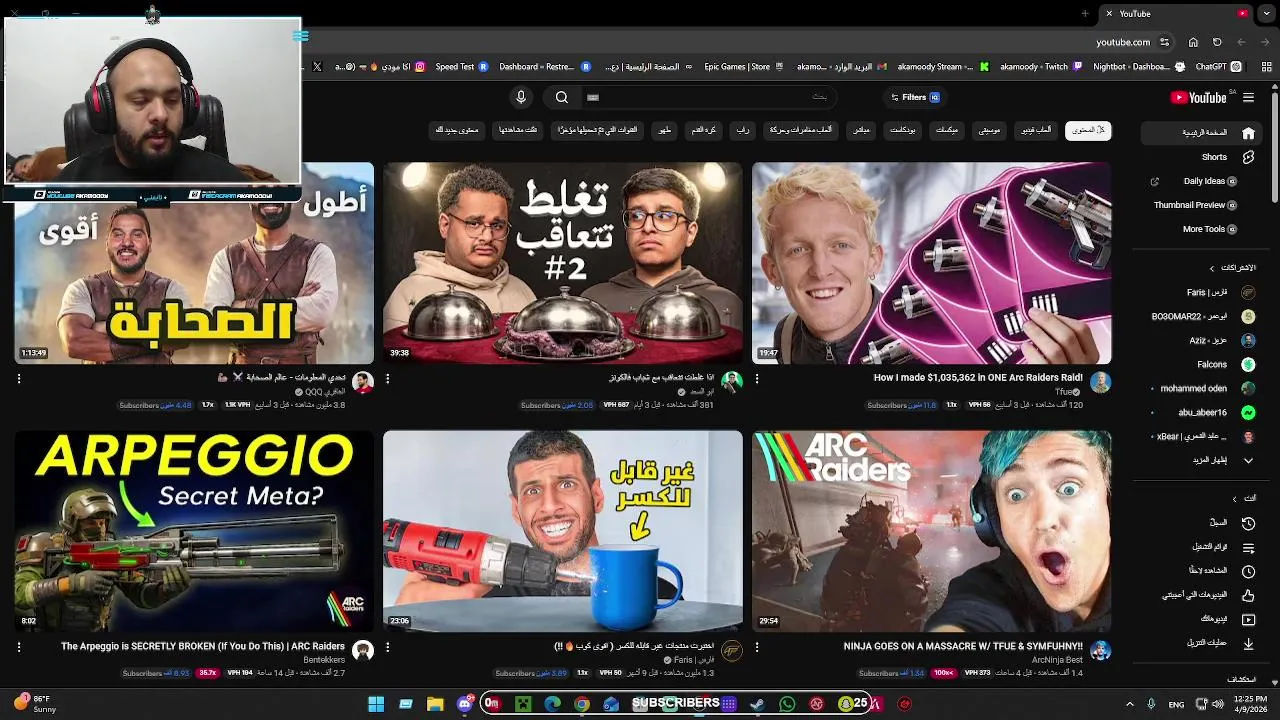The height and width of the screenshot is (720, 1280).
Task: Open the Shorts sidebar icon
Action: pyautogui.click(x=1248, y=157)
